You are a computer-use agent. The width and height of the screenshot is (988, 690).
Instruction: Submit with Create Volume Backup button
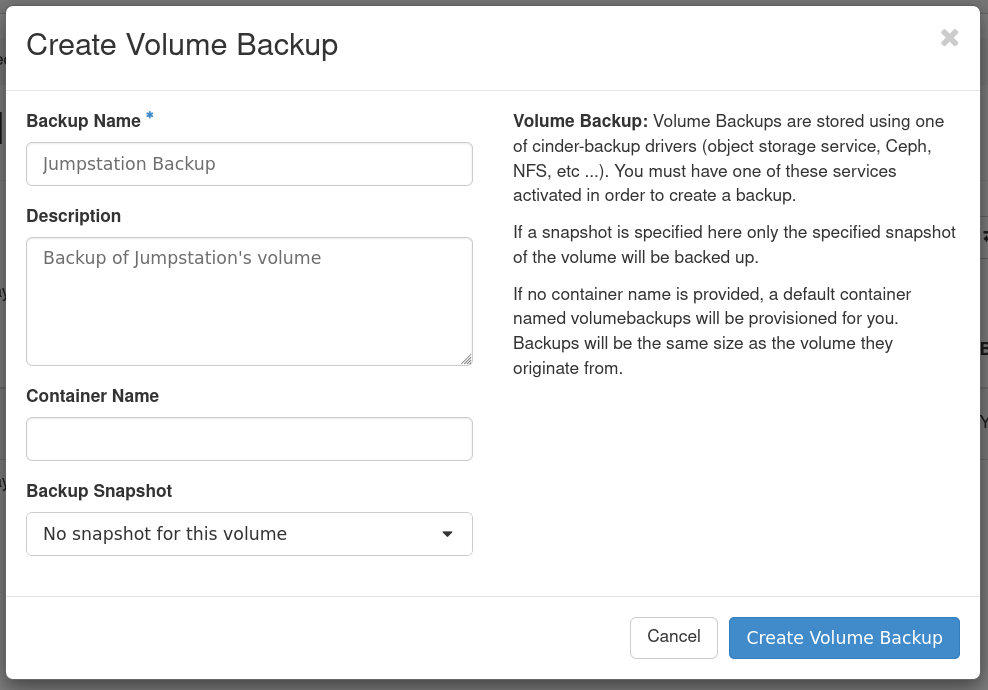(x=843, y=638)
